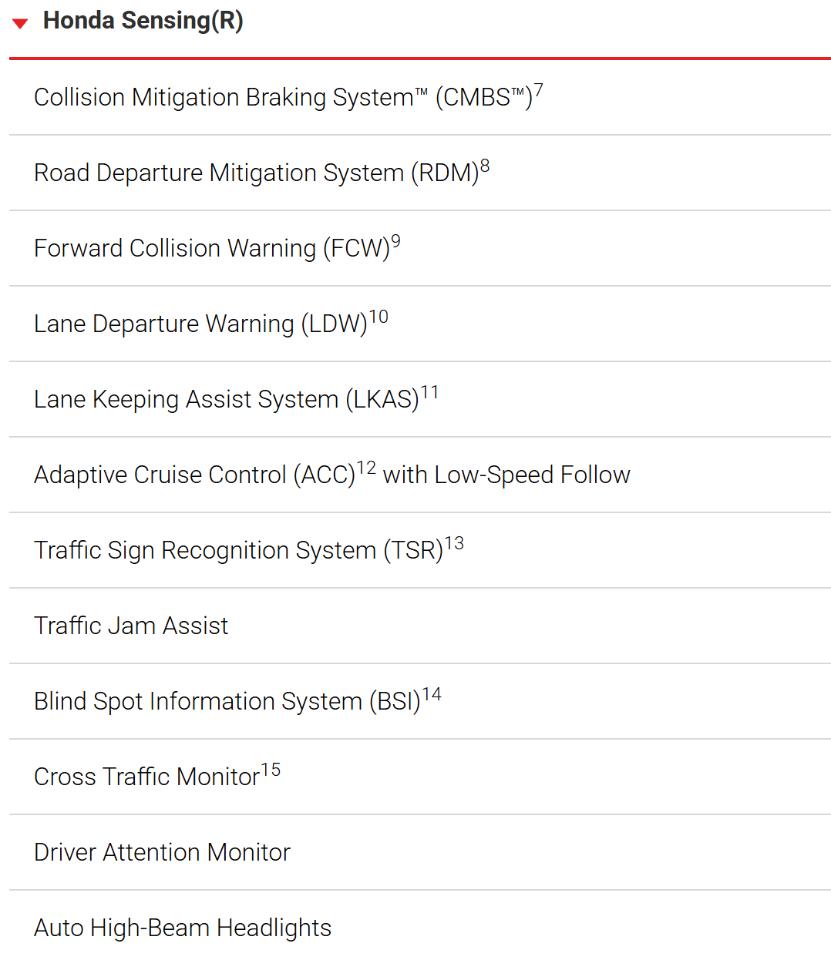Open footnote 12 after Adaptive Cruise Control
This screenshot has height=960, width=831.
366,468
